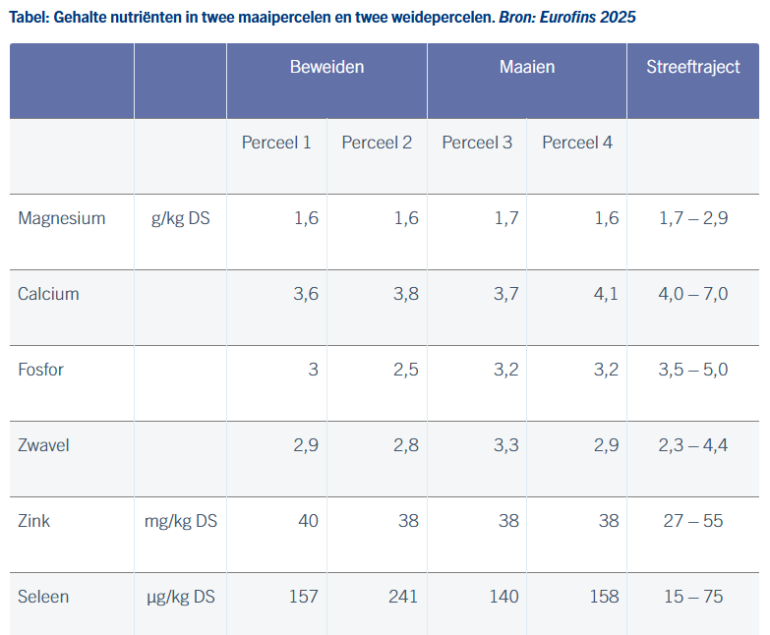Click the Fosfor row label

41,370
